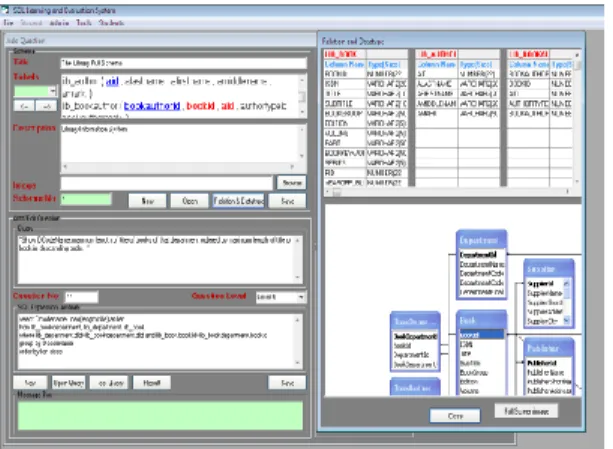
Task: Click Supplier table list scroll-down arrow
Action: pyautogui.click(x=566, y=321)
